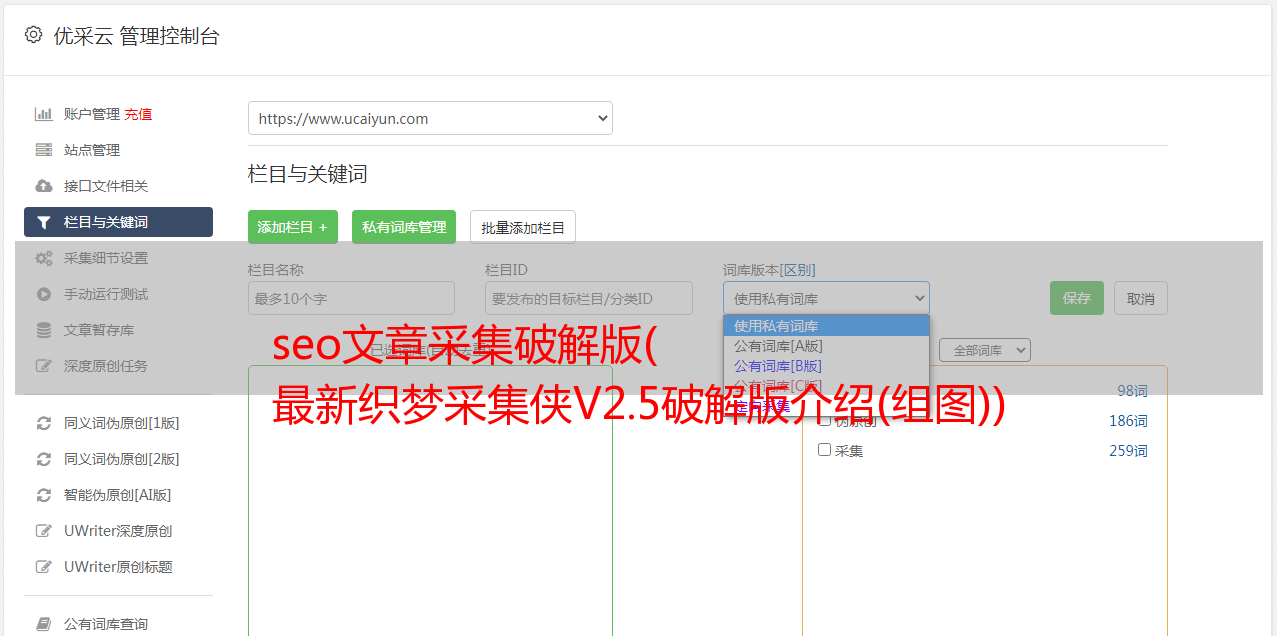This screenshot has height=636, width=1277.
Task: Click the 栏目与关键词 page heading
Action: click(x=308, y=174)
